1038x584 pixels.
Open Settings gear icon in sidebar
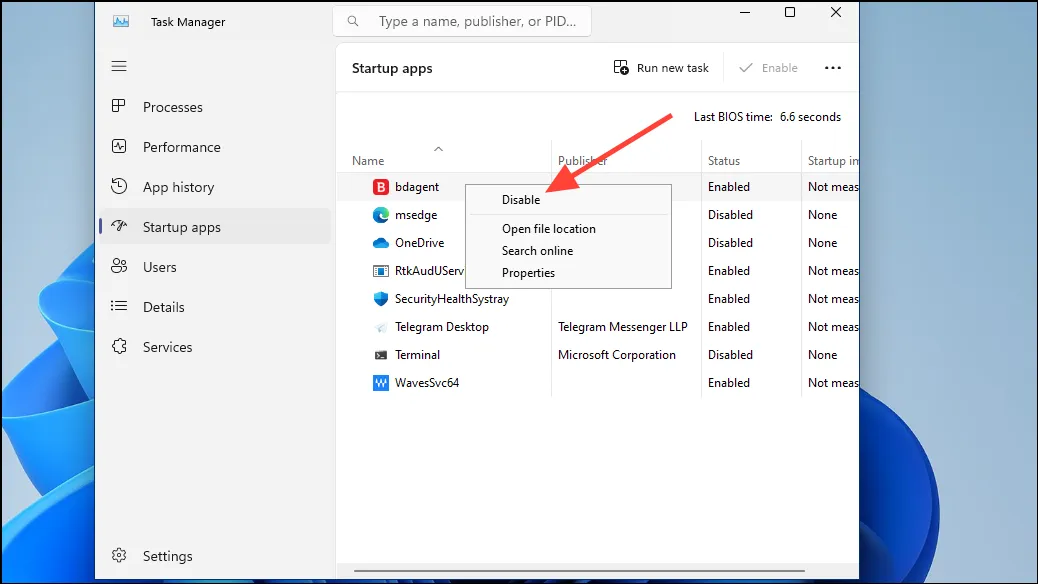click(119, 556)
